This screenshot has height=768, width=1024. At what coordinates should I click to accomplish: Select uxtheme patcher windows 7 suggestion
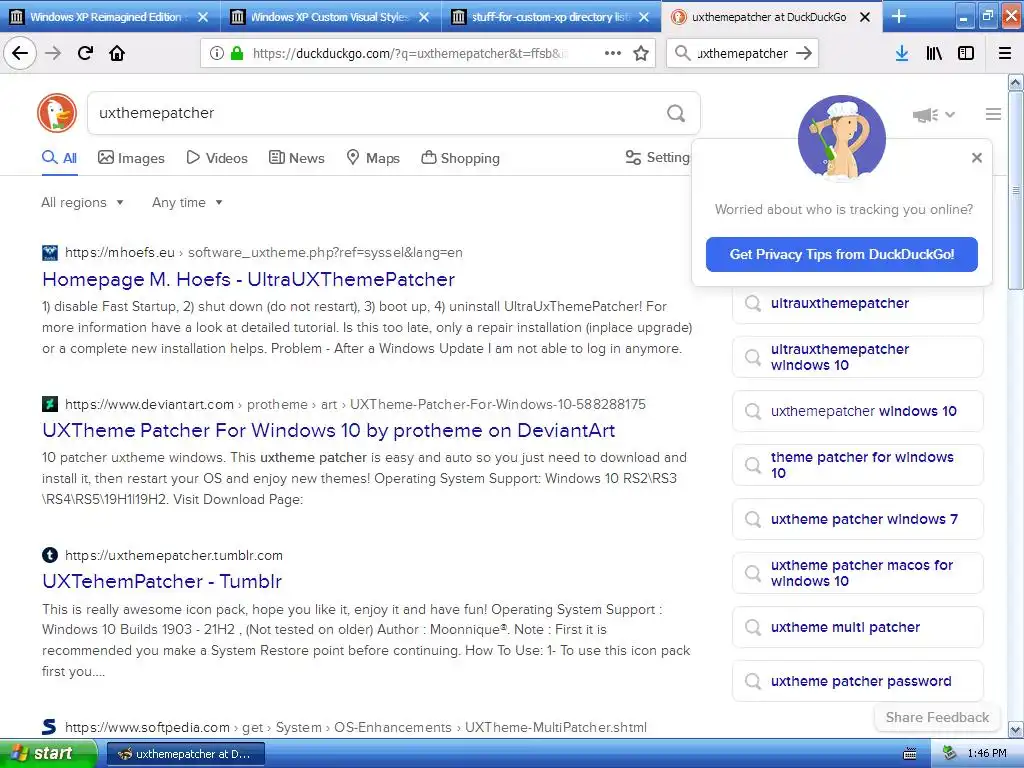857,519
